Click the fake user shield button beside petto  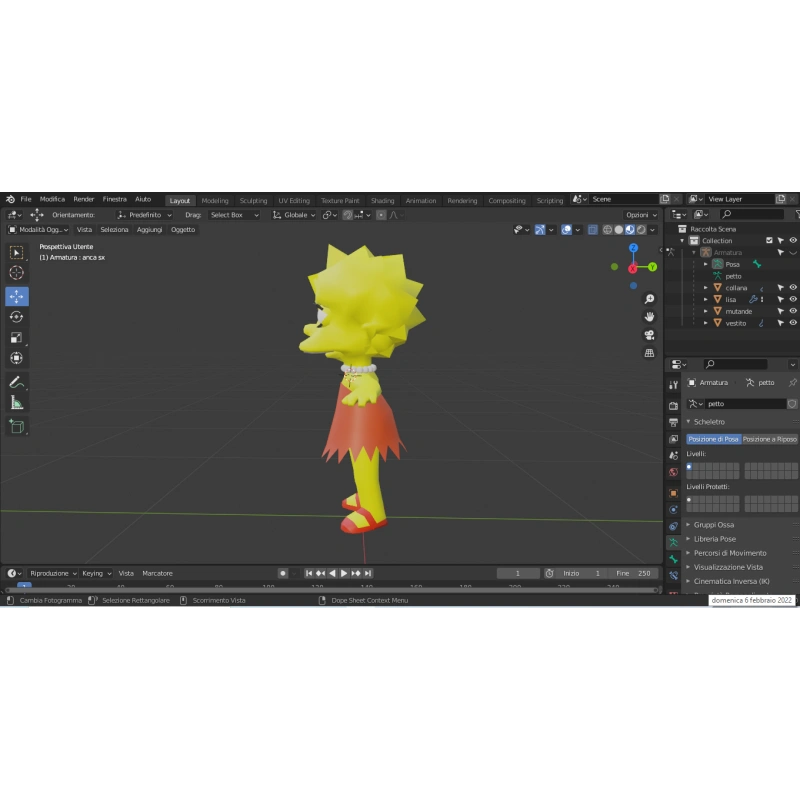pyautogui.click(x=792, y=404)
